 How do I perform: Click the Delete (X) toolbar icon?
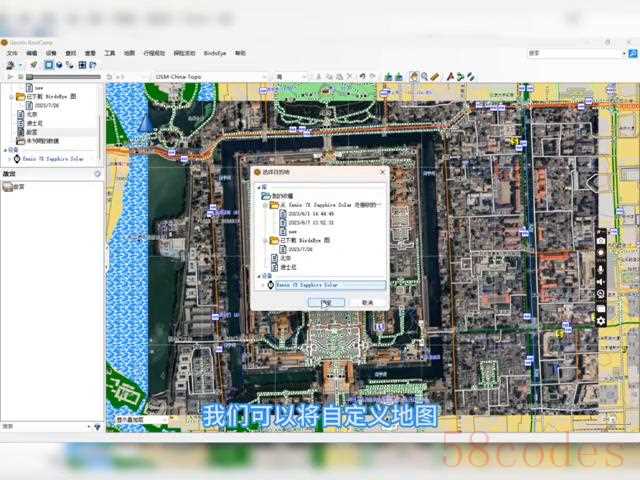click(349, 76)
